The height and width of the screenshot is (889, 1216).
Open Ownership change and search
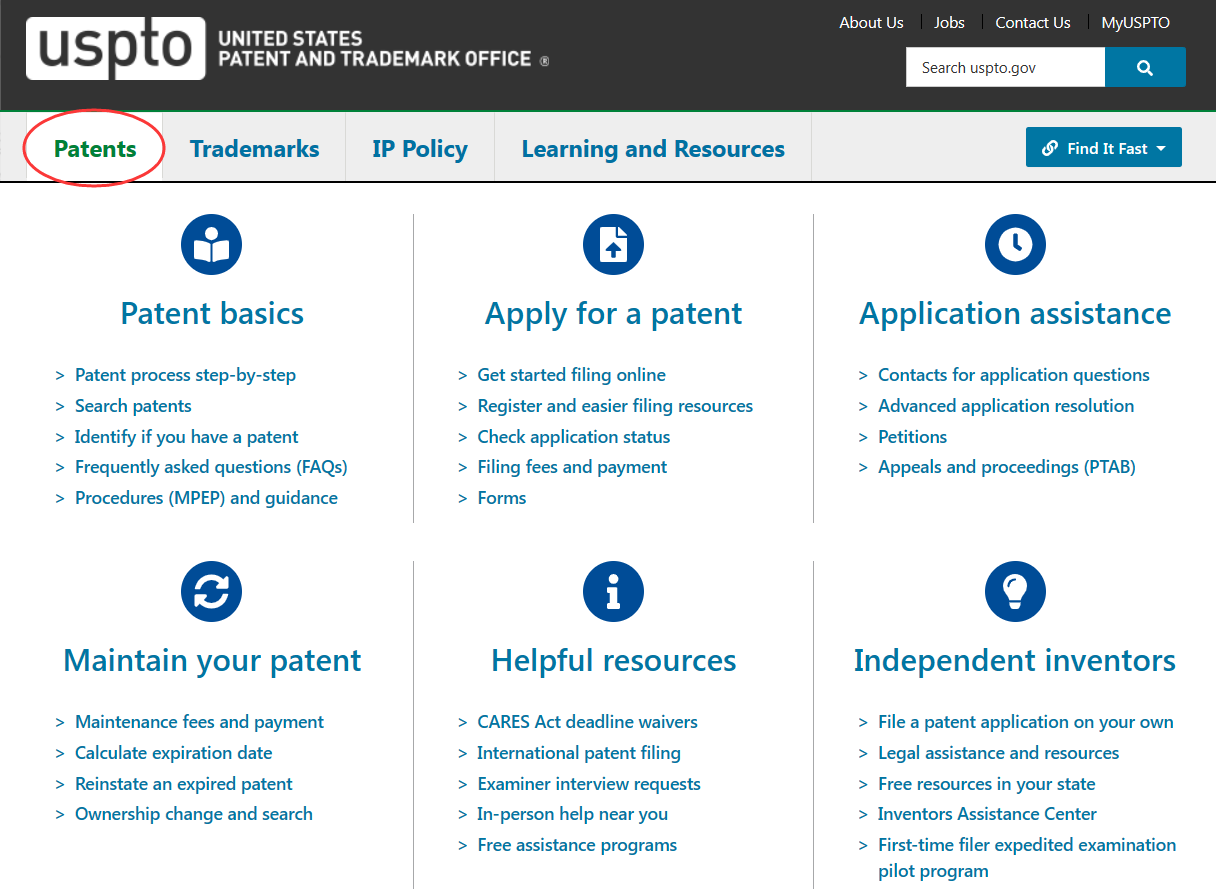coord(194,814)
